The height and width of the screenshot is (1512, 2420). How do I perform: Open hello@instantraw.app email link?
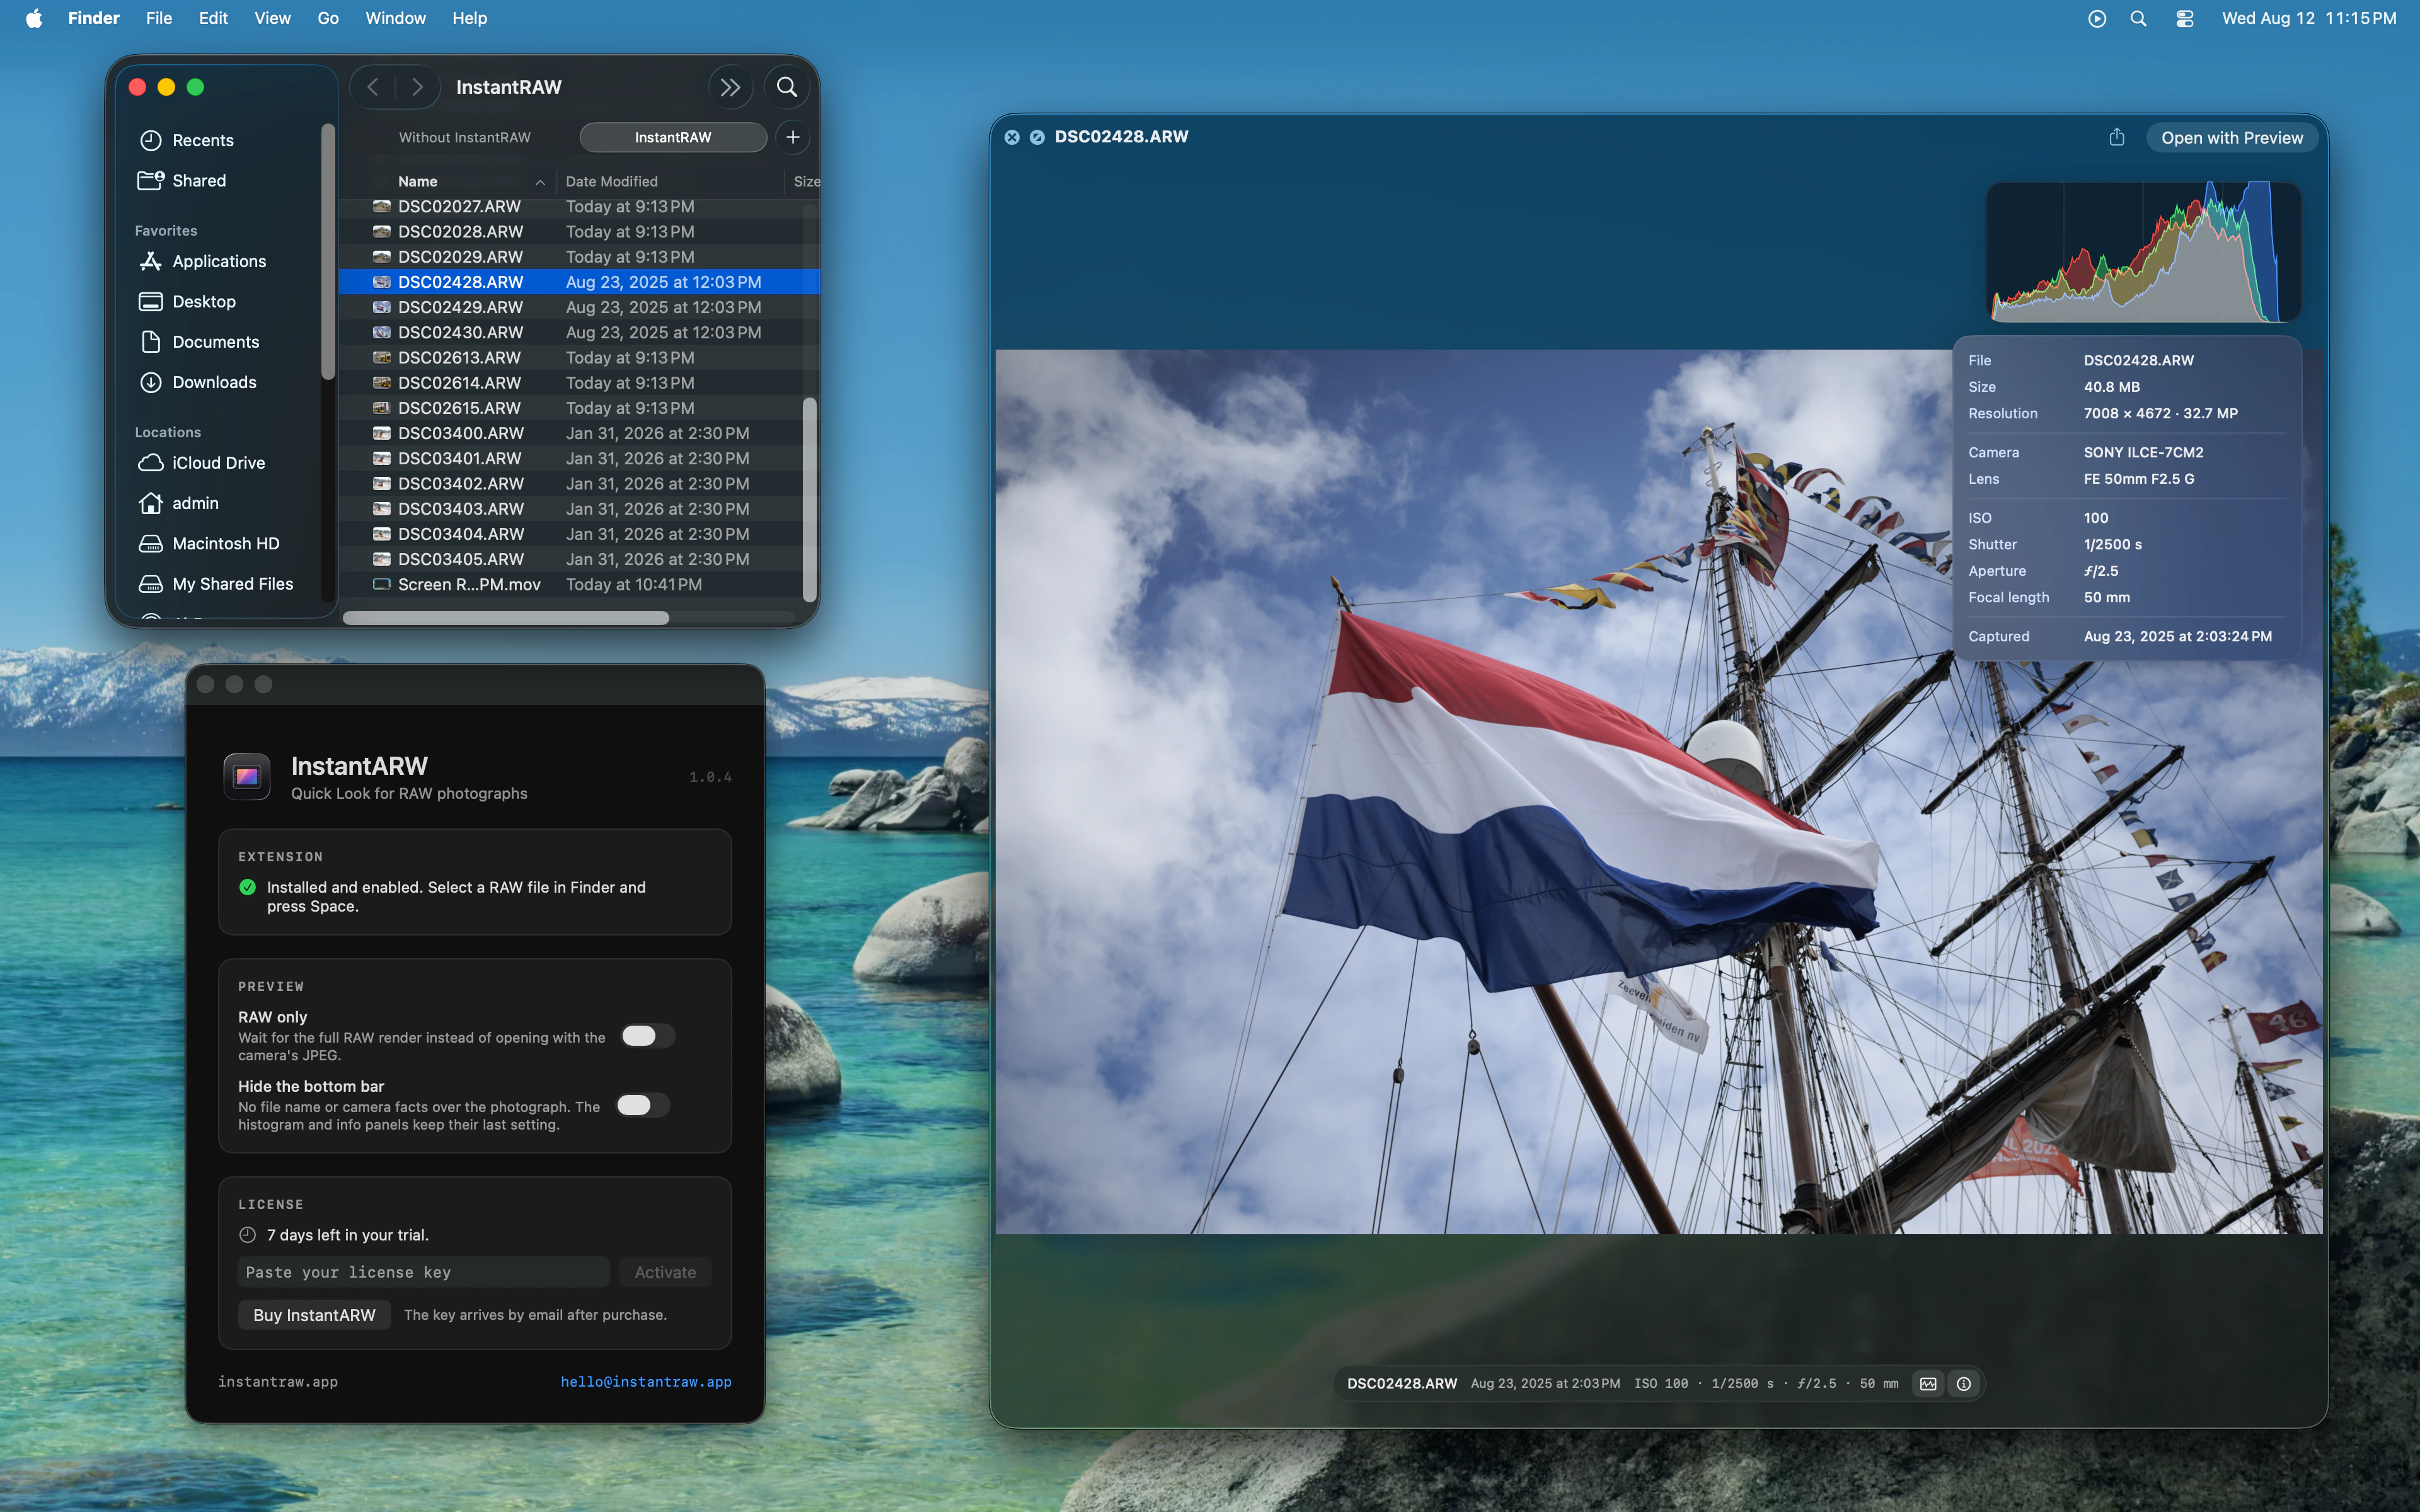coord(646,1382)
